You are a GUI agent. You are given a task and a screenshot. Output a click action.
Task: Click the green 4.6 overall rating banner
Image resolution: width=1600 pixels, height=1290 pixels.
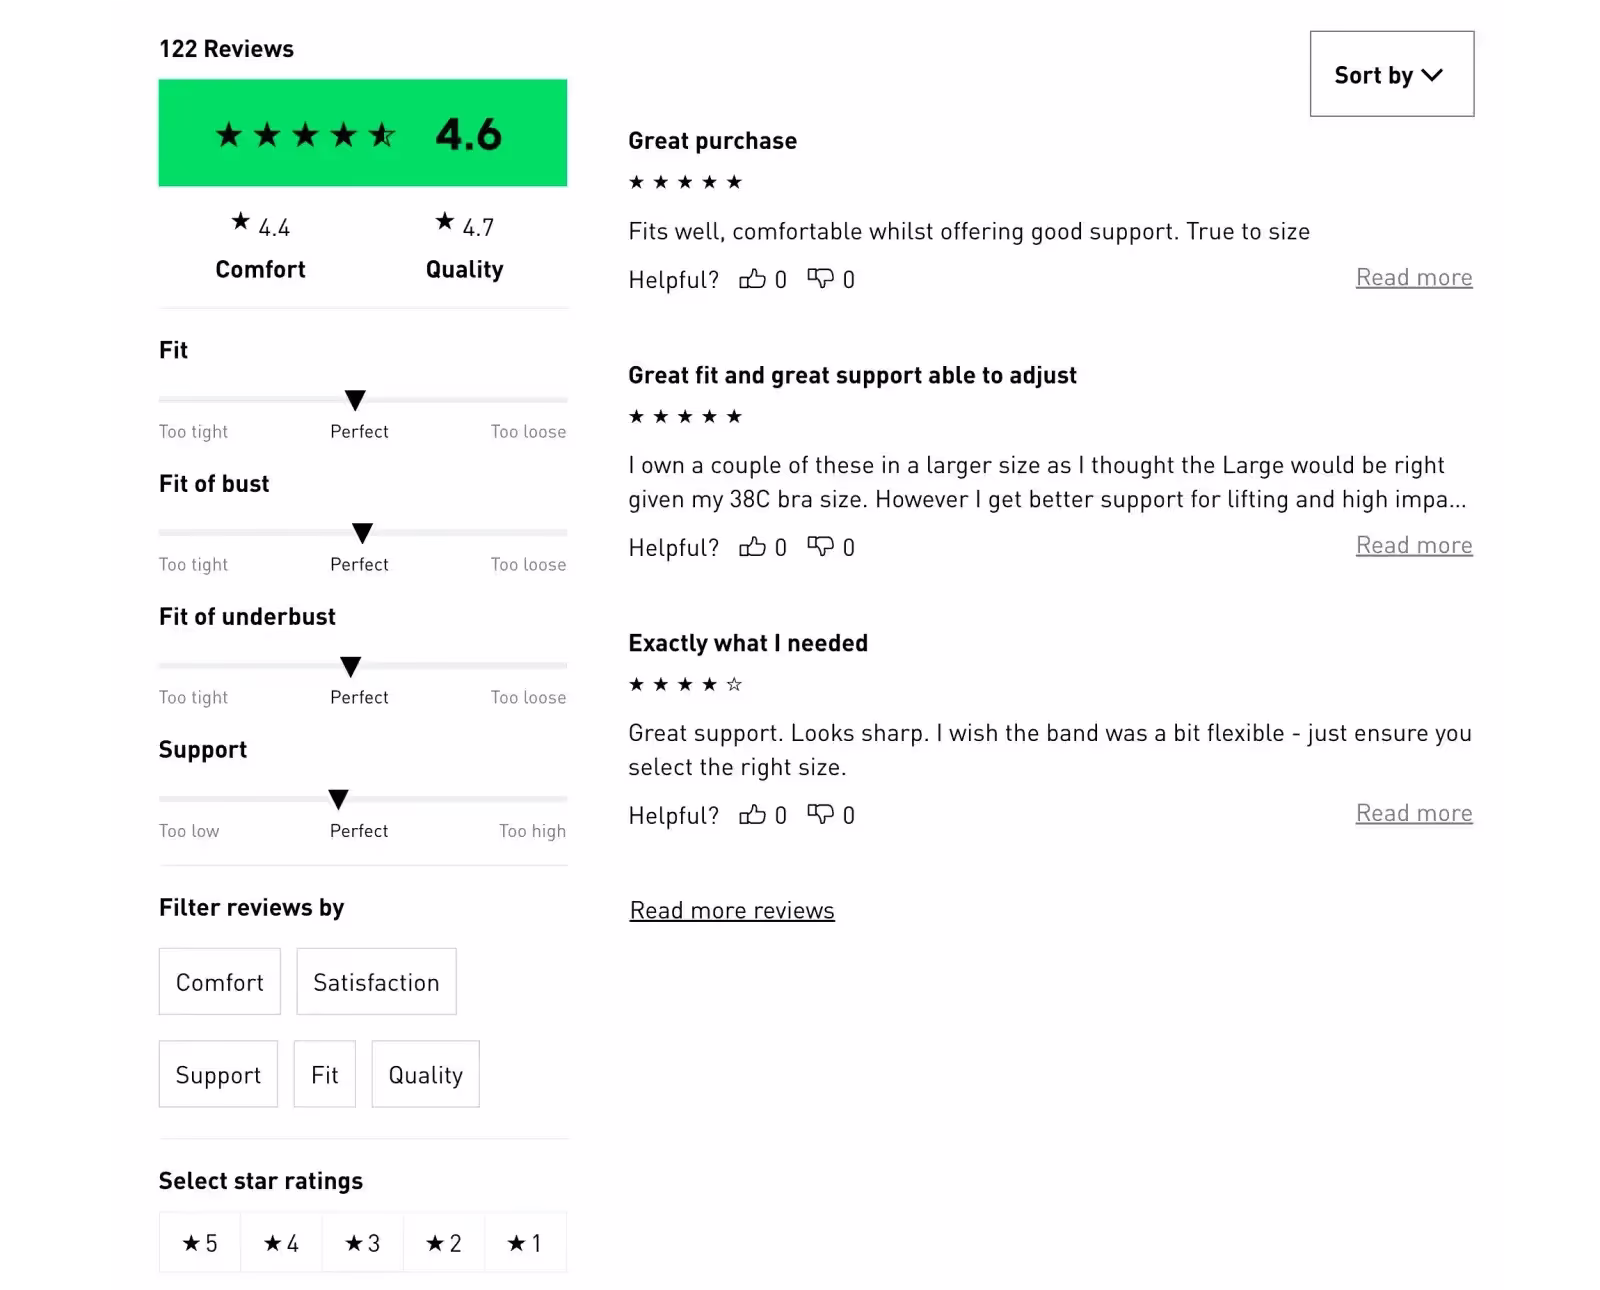[x=363, y=133]
